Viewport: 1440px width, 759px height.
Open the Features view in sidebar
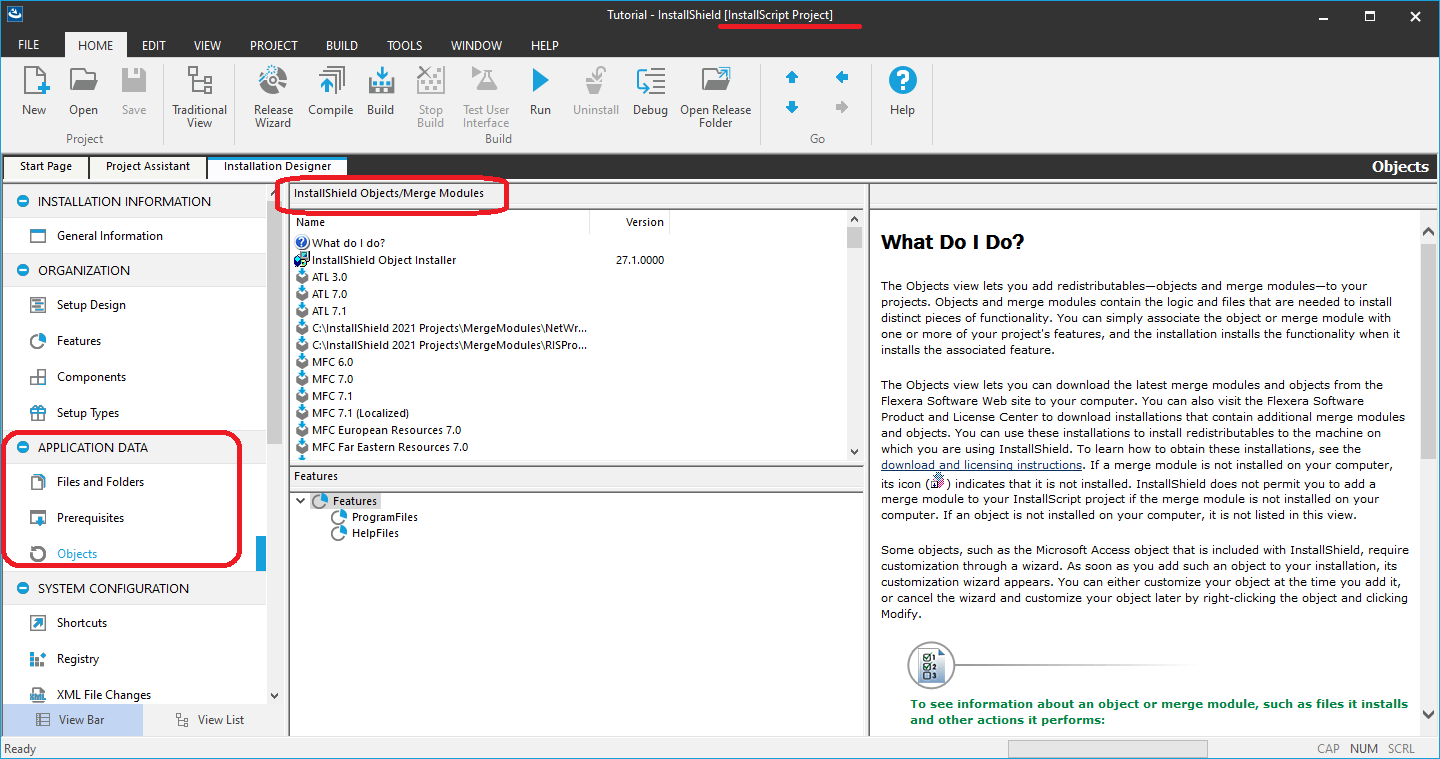tap(79, 341)
